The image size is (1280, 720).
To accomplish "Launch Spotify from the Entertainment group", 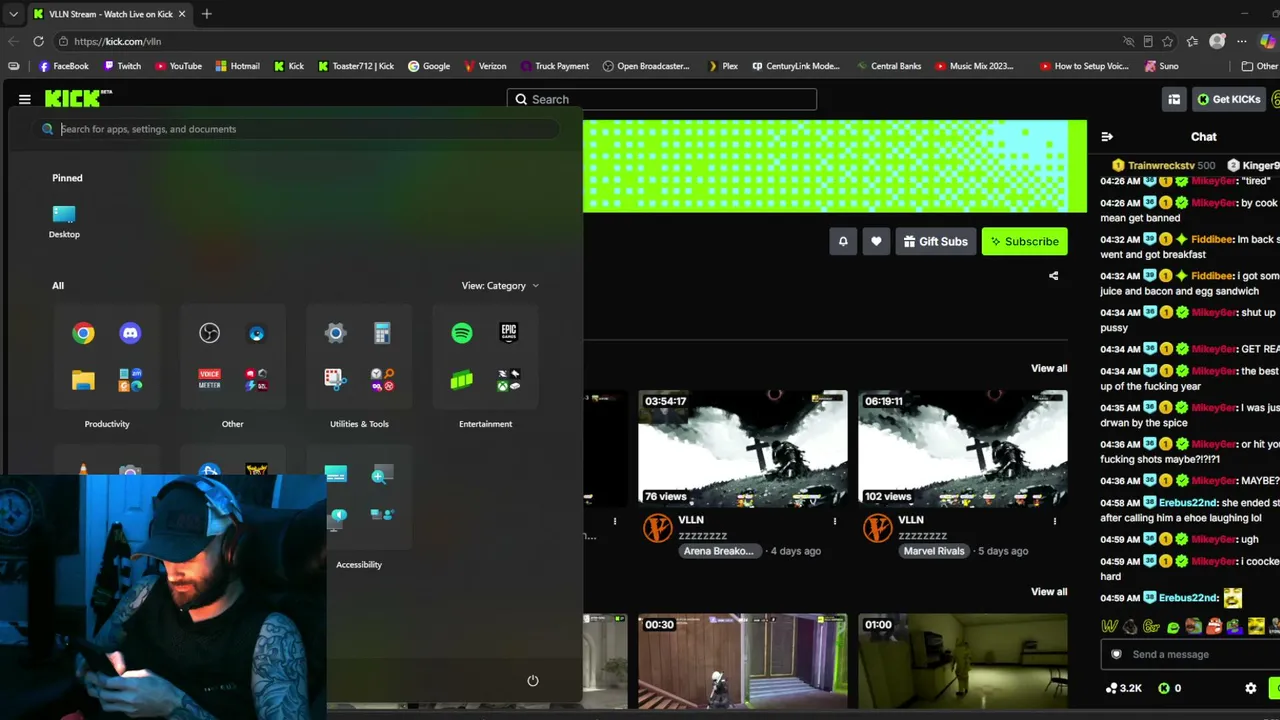I will pyautogui.click(x=462, y=334).
